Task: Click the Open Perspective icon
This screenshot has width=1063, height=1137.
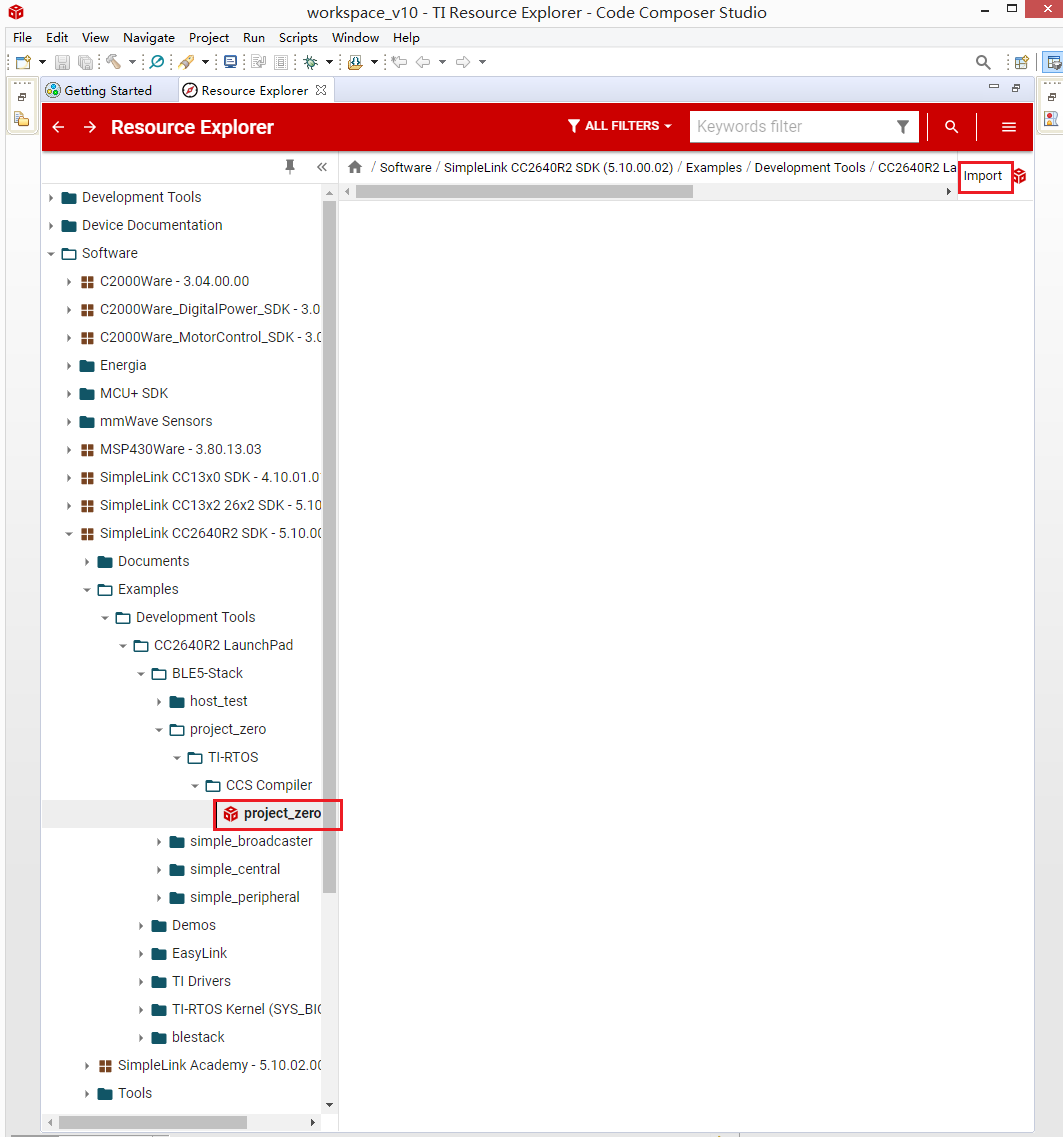Action: (1022, 62)
